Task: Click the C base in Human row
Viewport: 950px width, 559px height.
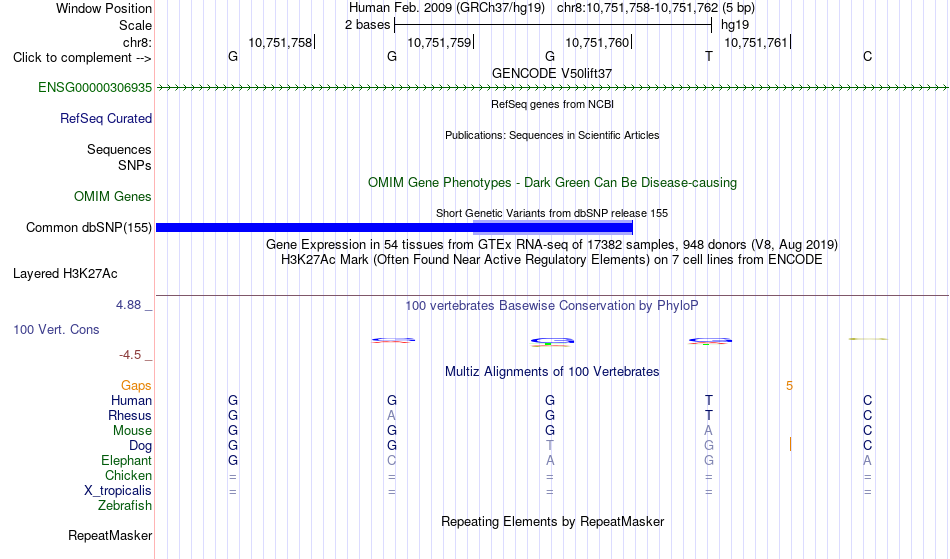Action: (x=868, y=401)
